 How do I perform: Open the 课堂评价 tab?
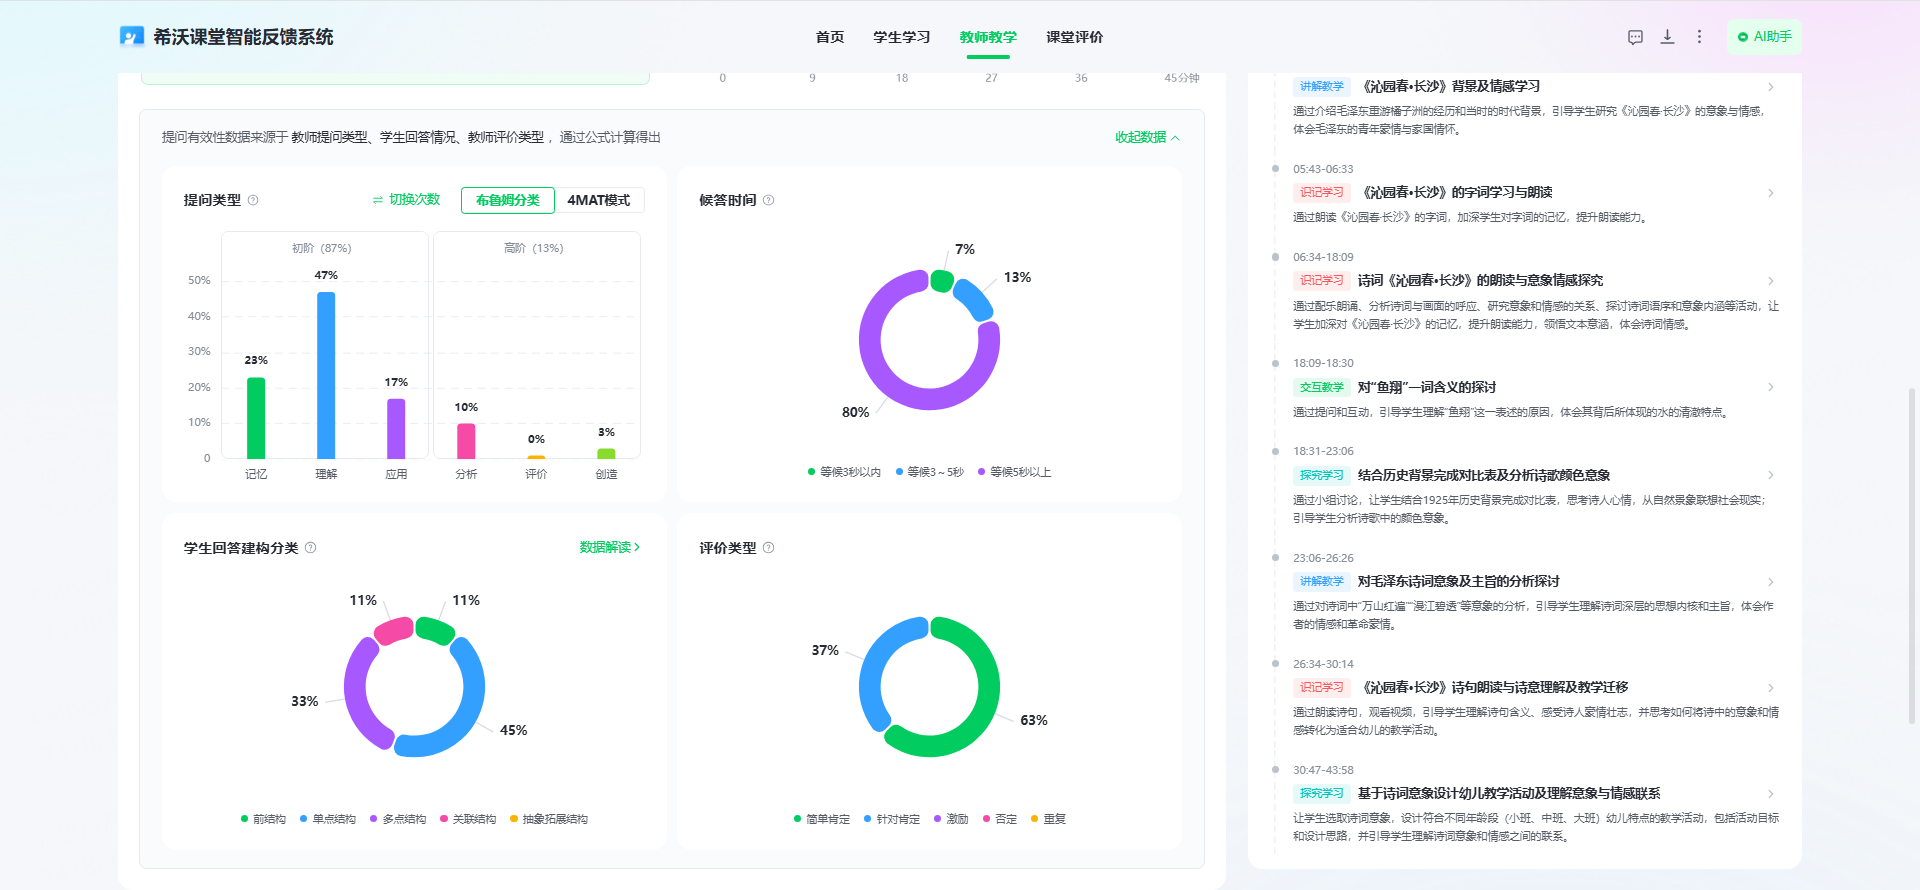click(x=1074, y=37)
